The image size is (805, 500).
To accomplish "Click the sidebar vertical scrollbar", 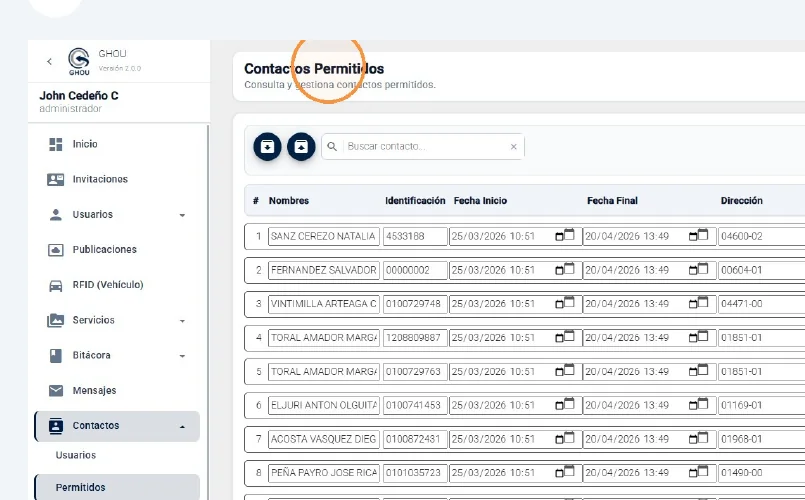I will click(x=208, y=312).
